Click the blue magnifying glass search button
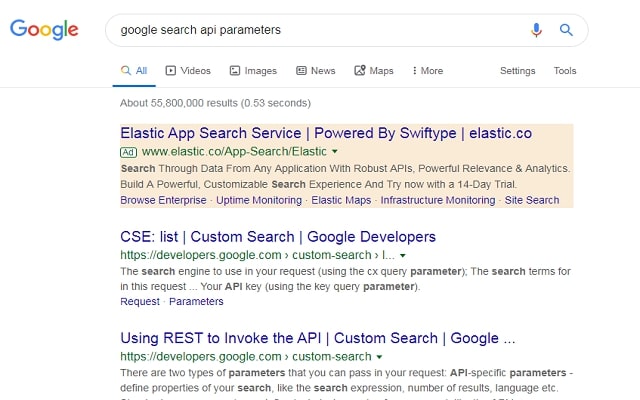The image size is (640, 400). (x=566, y=30)
